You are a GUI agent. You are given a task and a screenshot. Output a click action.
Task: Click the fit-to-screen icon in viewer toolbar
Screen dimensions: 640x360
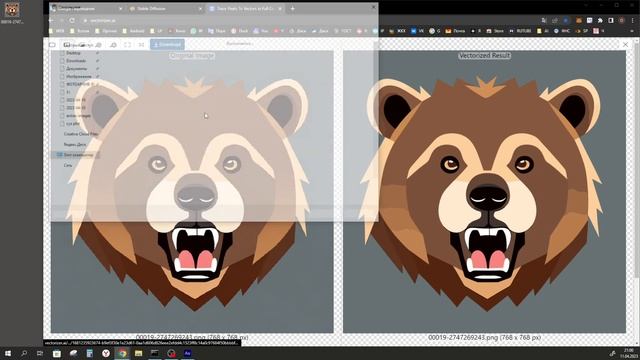point(127,44)
